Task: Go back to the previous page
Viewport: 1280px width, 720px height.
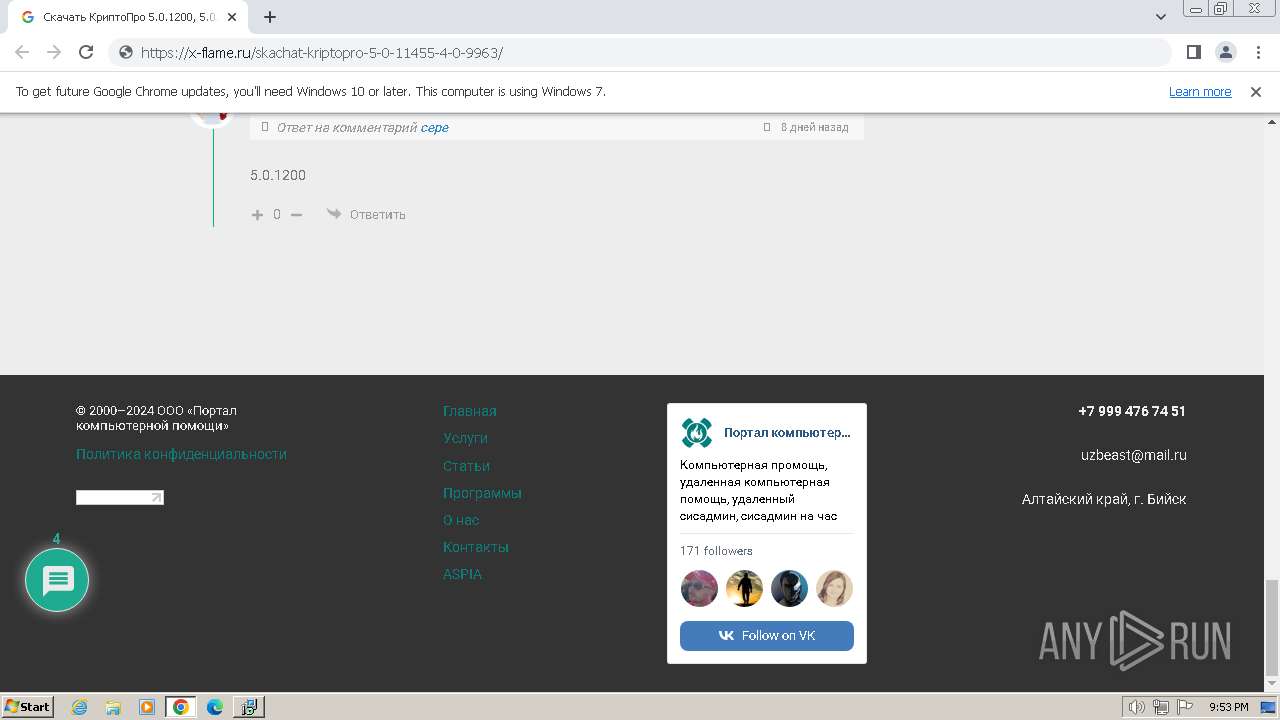Action: [x=22, y=52]
